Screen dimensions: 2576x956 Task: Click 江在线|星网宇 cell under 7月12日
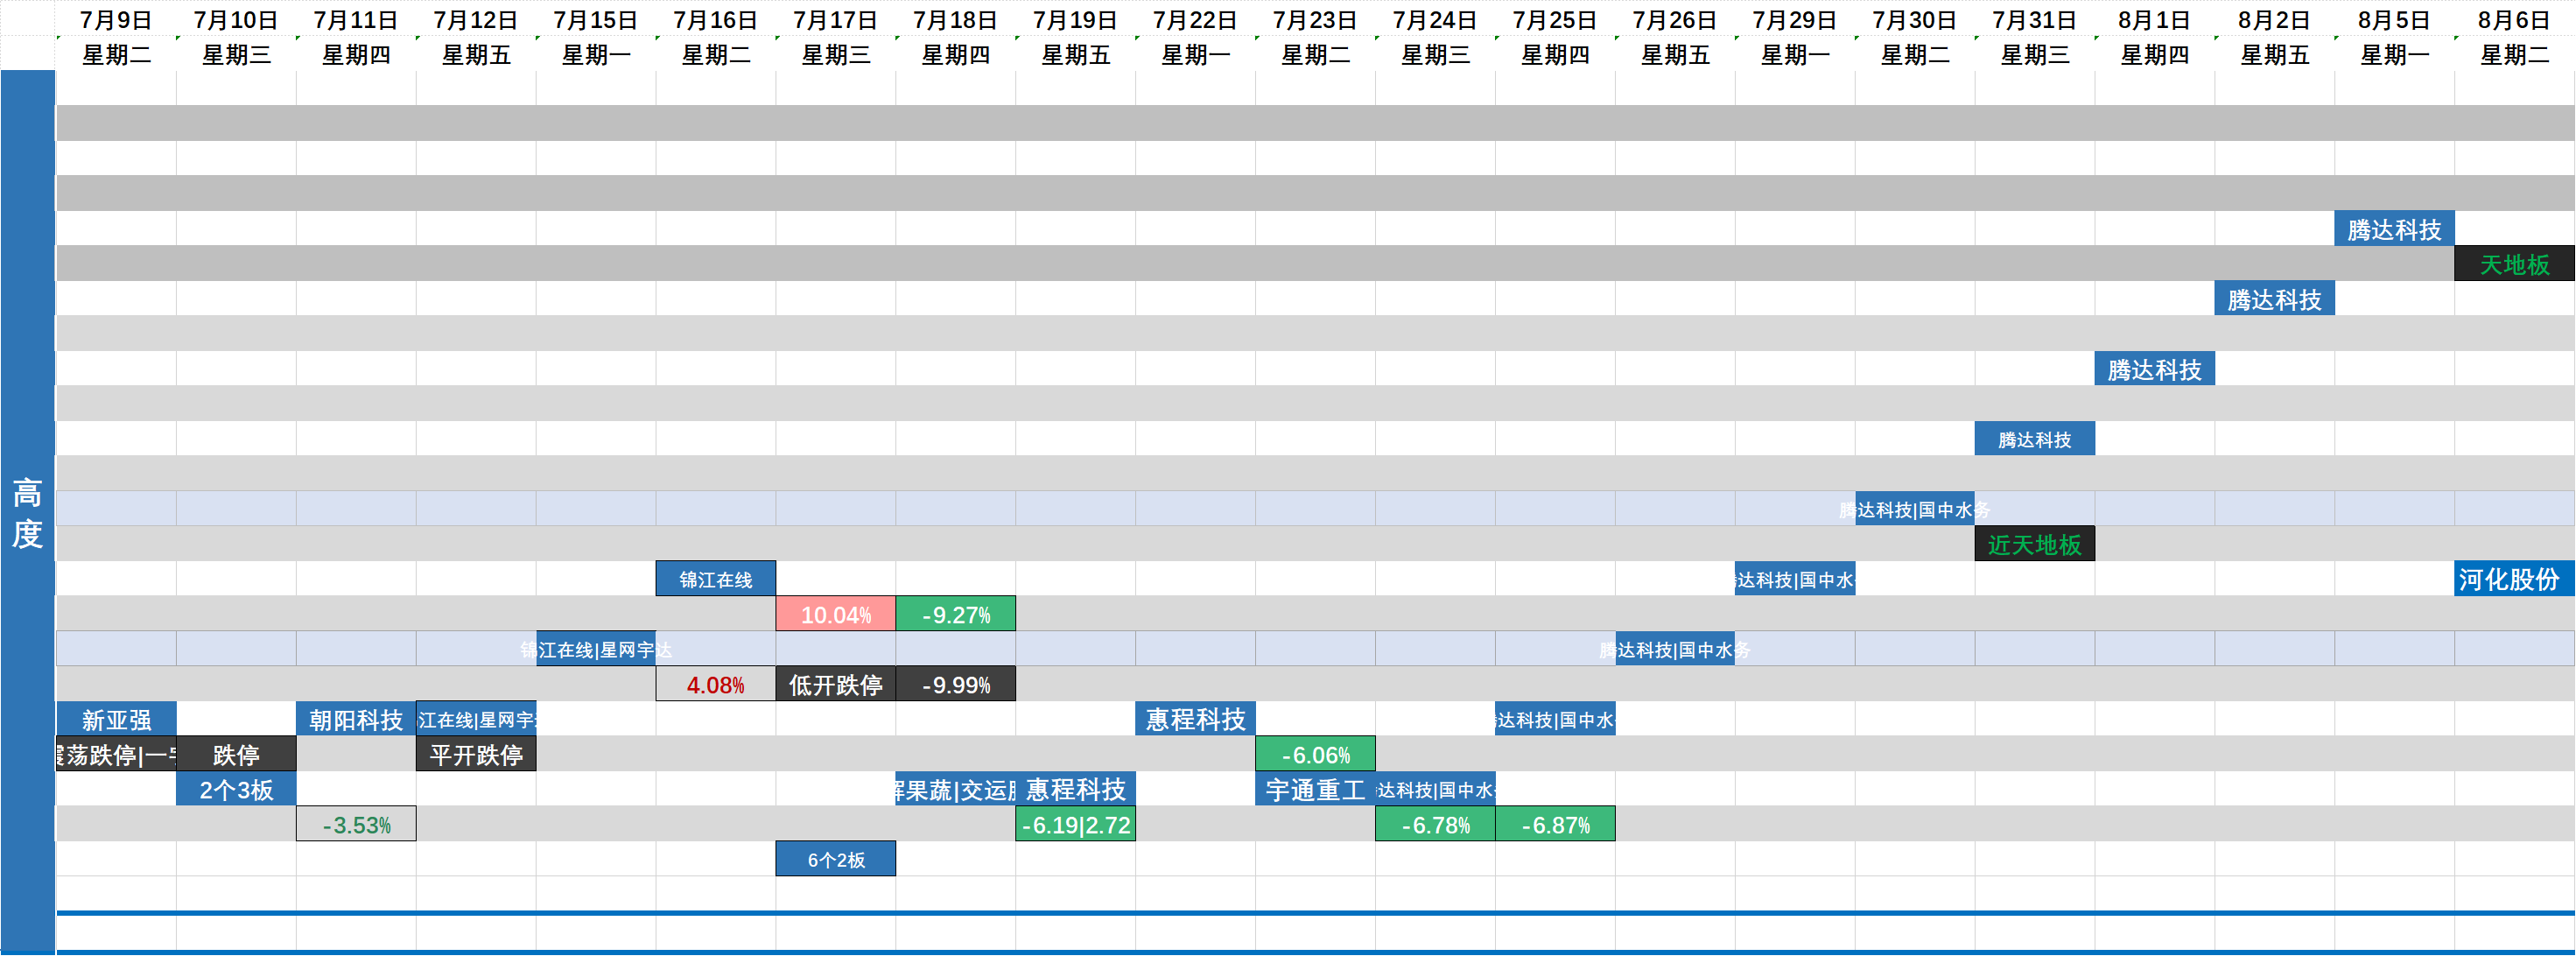[476, 719]
